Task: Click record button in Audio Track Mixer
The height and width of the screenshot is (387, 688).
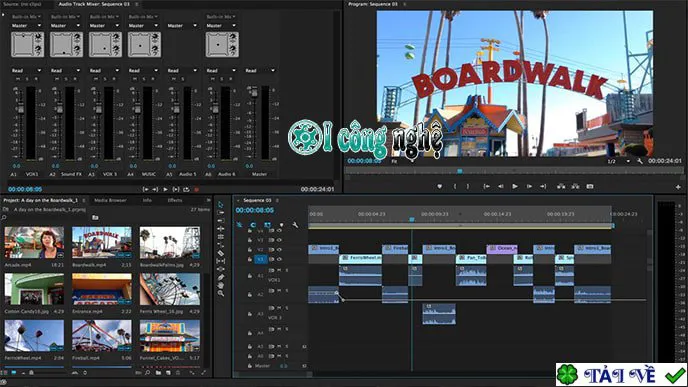Action: 197,190
